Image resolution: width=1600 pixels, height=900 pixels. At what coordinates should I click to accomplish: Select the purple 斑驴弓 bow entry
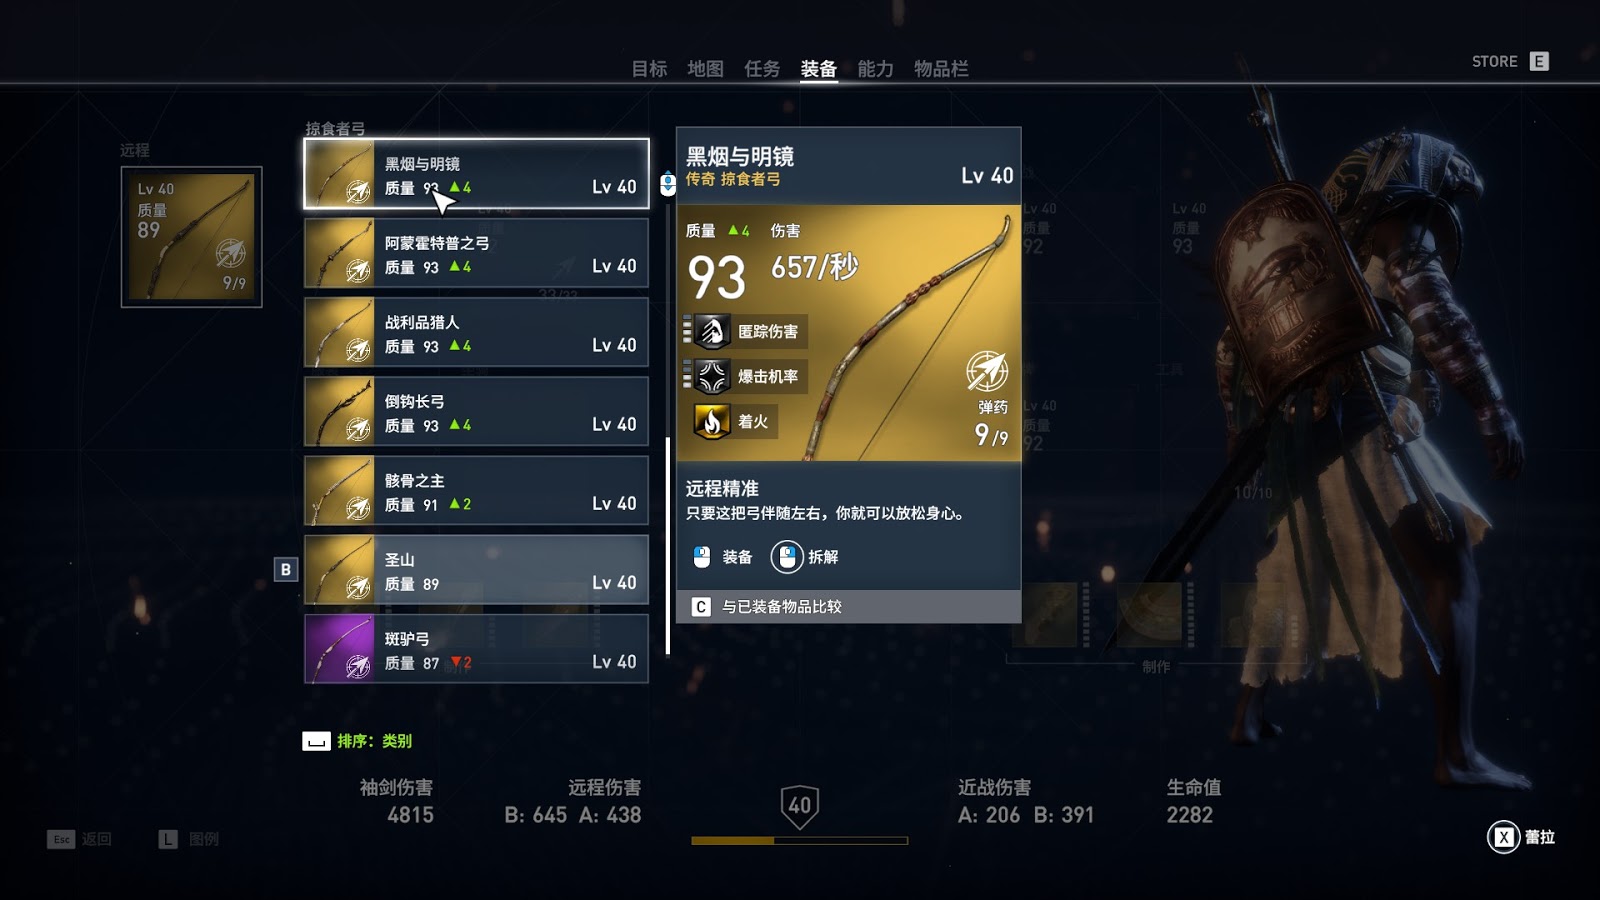click(x=476, y=649)
